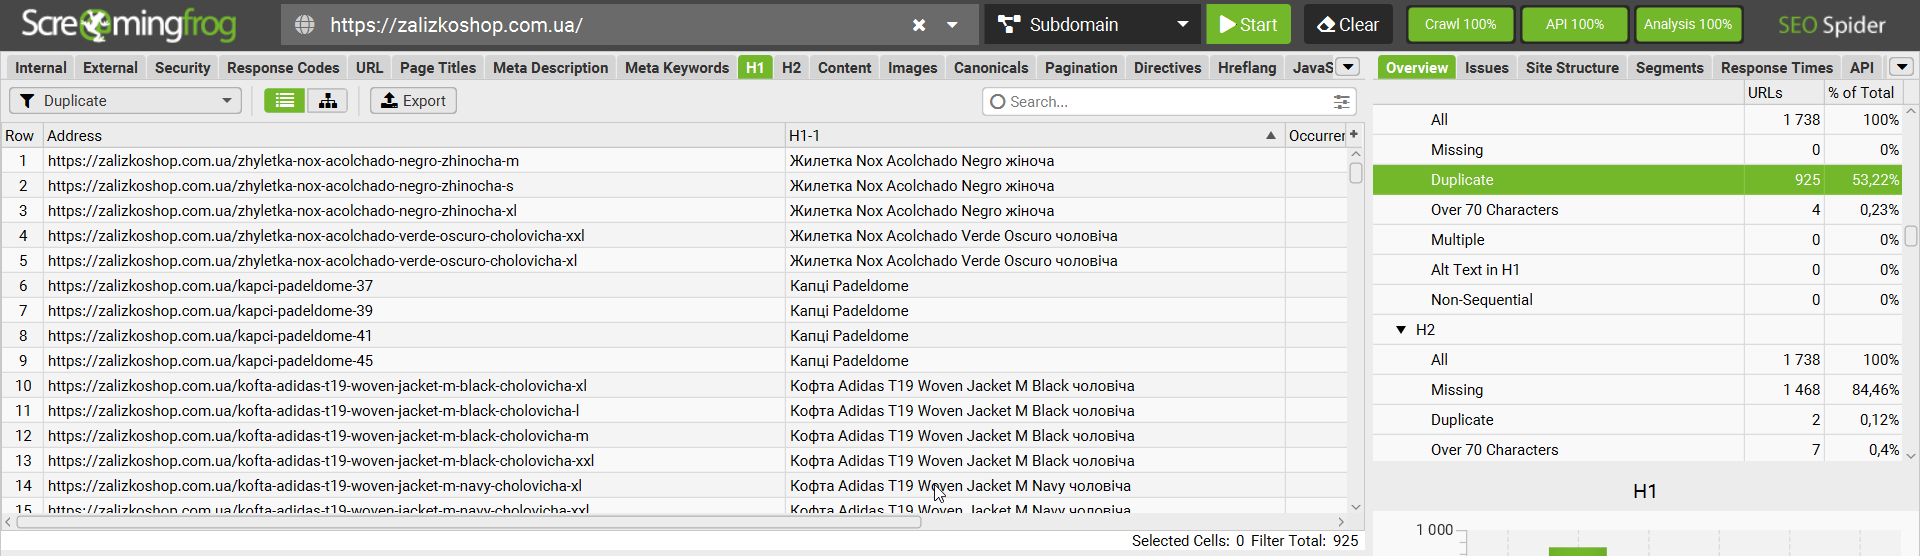Clear the URL with the X icon
The image size is (1920, 556).
[919, 25]
